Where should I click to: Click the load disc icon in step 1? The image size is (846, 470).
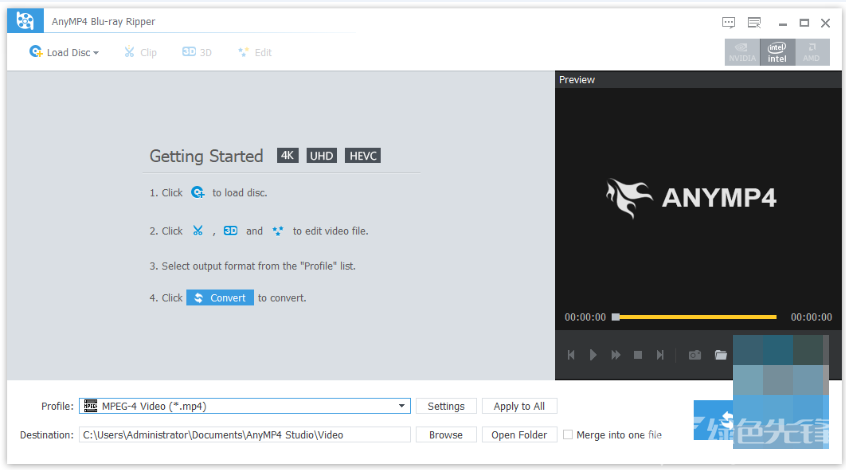pos(198,193)
